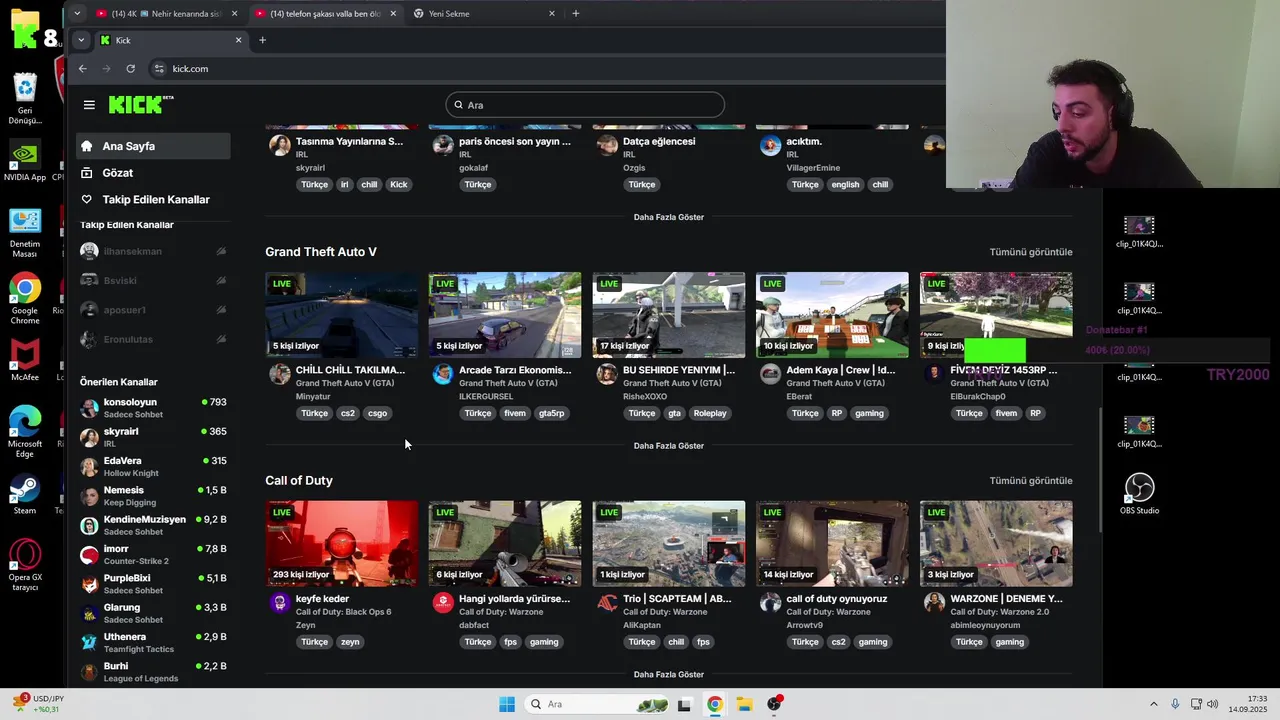Viewport: 1280px width, 720px height.
Task: Open Ana Sayfa in sidebar
Action: (x=153, y=146)
